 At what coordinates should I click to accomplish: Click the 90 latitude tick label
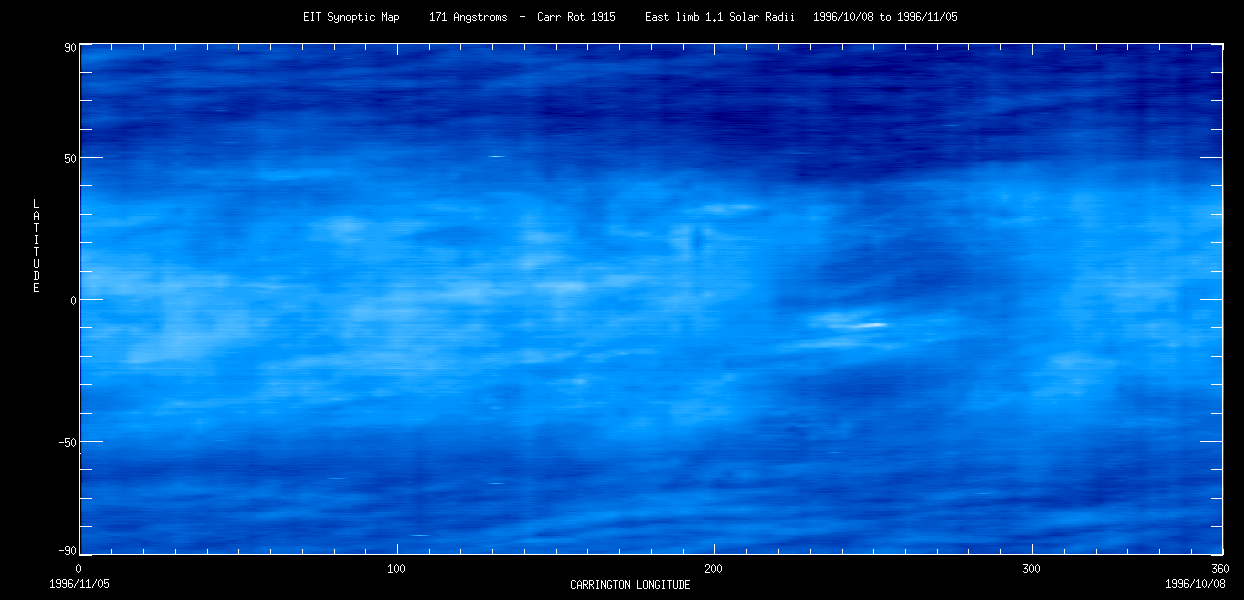coord(71,47)
